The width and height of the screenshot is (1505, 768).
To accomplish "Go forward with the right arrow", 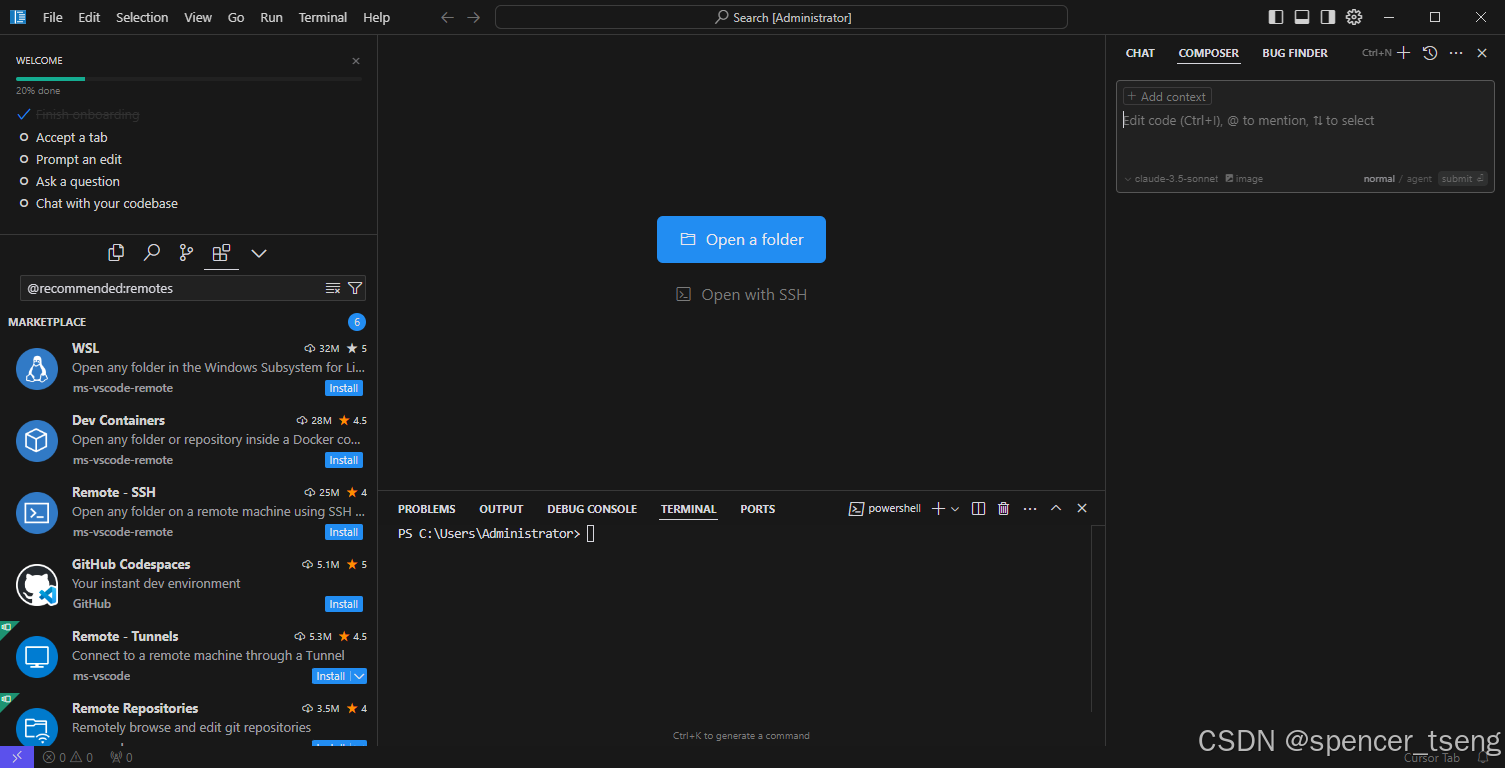I will 474,18.
